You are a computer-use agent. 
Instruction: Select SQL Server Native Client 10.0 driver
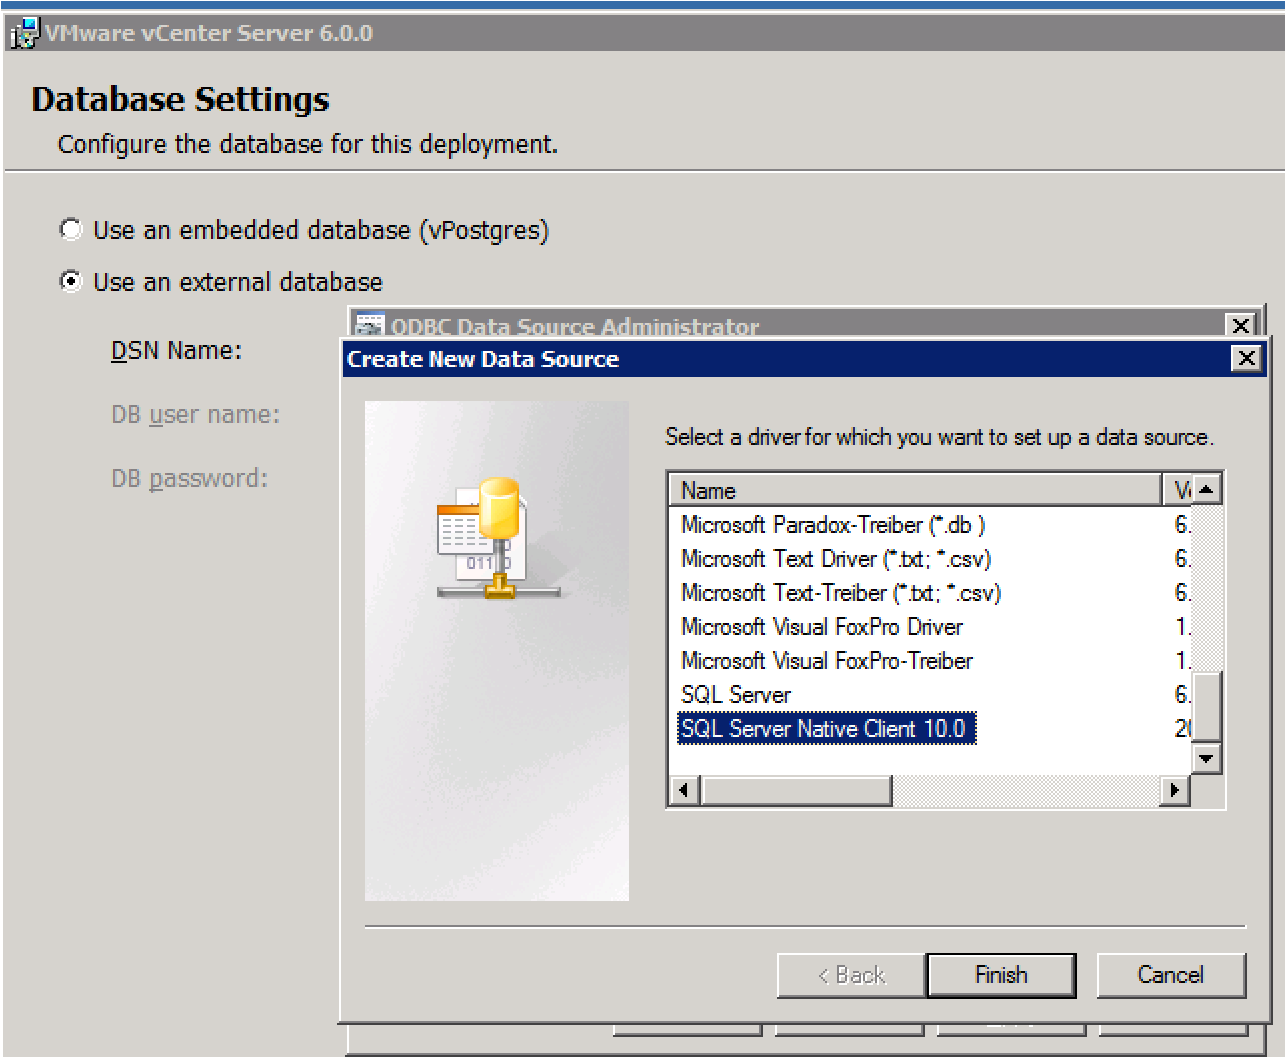click(x=826, y=729)
